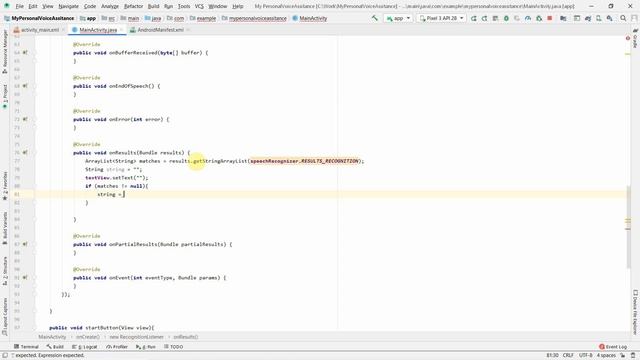This screenshot has width=640, height=360.
Task: Click the onEndOfSpeech override gutter icon
Action: click(25, 86)
